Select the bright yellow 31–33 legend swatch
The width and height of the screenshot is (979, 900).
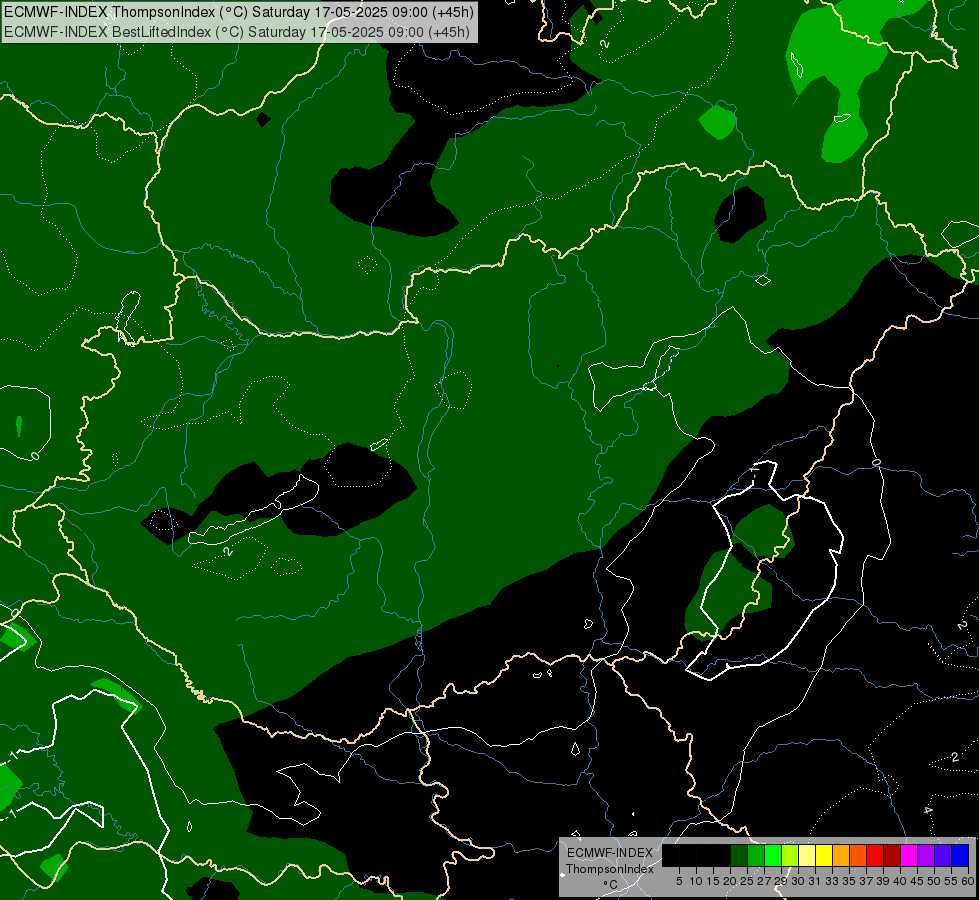(824, 855)
